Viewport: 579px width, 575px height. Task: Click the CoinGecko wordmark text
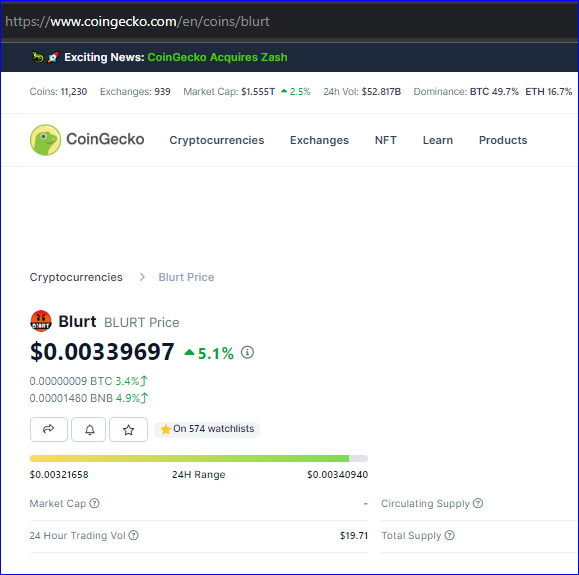pos(105,139)
